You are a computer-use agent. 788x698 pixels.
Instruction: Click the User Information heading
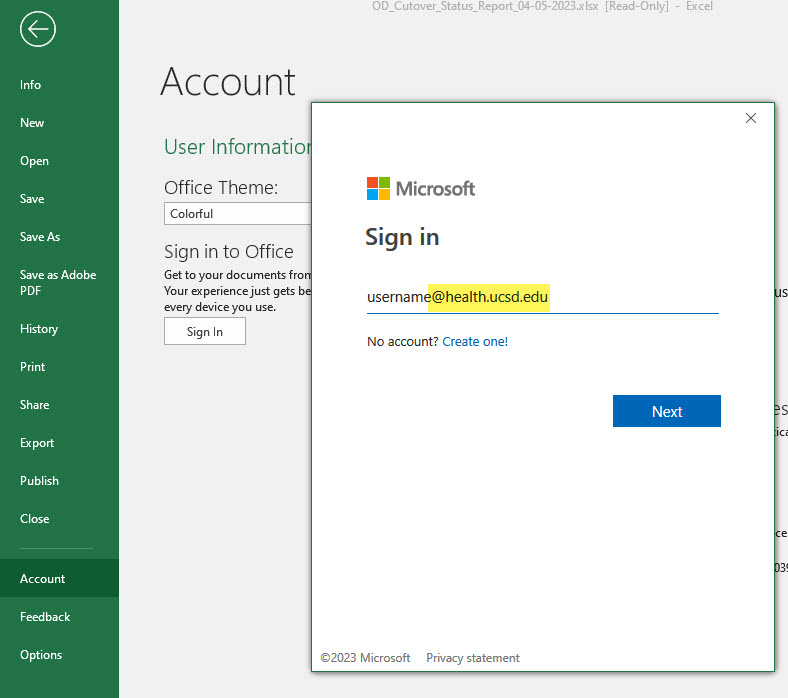click(x=238, y=147)
